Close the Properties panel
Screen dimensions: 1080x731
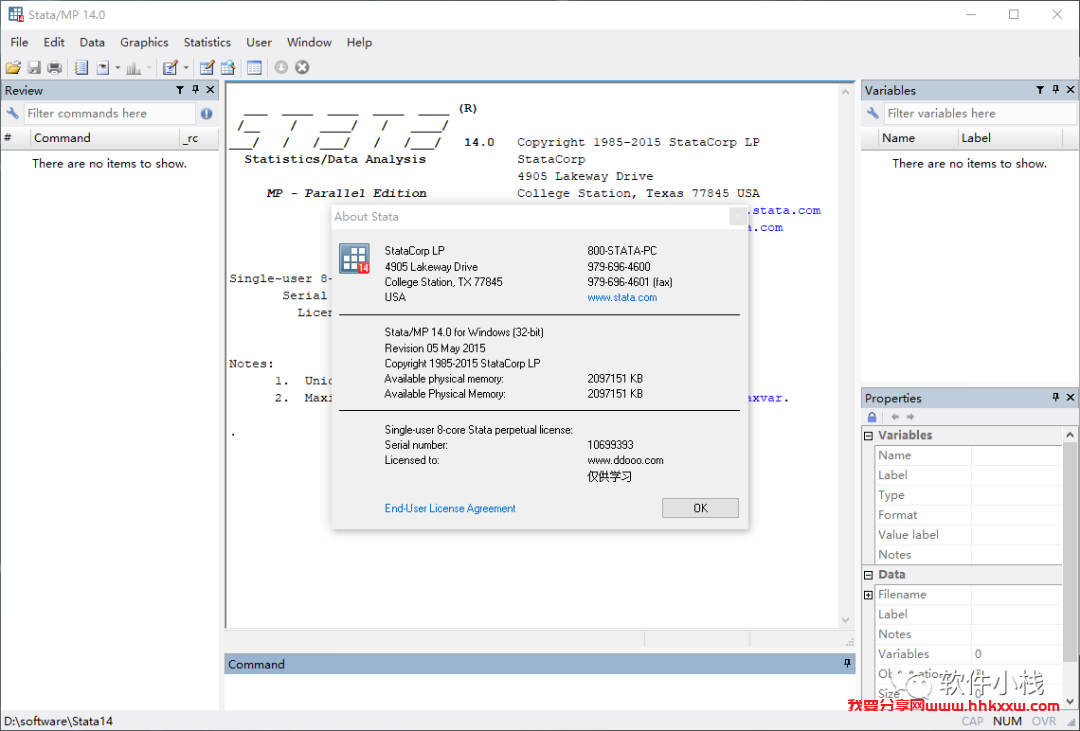tap(1070, 398)
